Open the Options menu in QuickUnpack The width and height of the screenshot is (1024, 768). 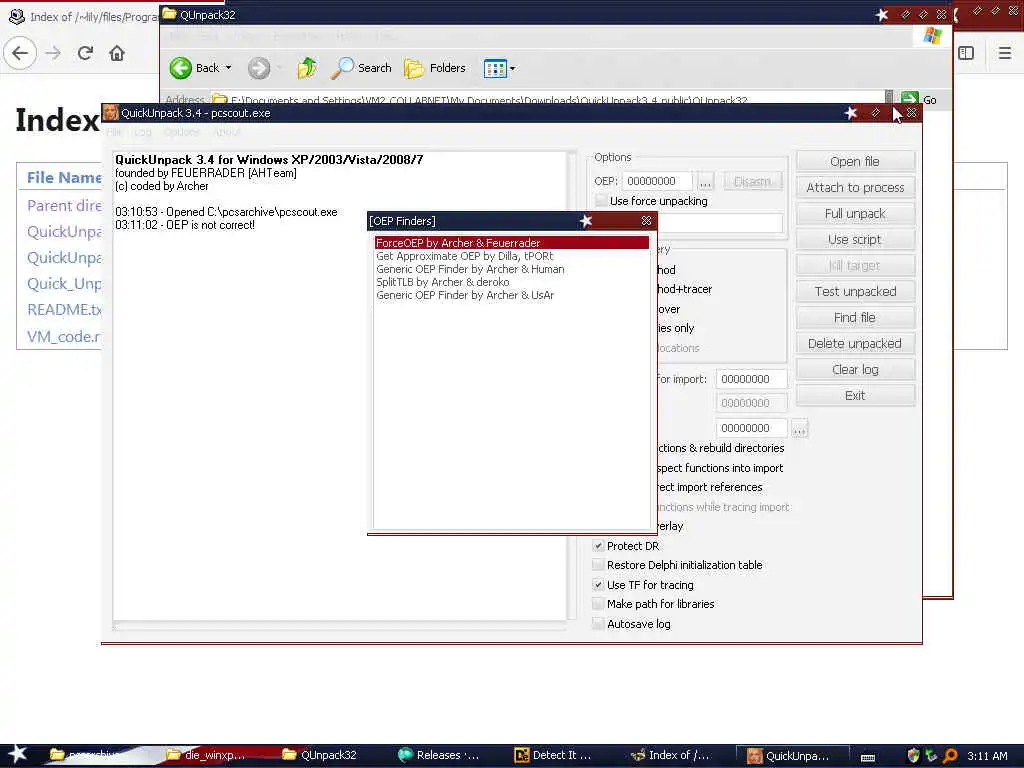pos(182,132)
